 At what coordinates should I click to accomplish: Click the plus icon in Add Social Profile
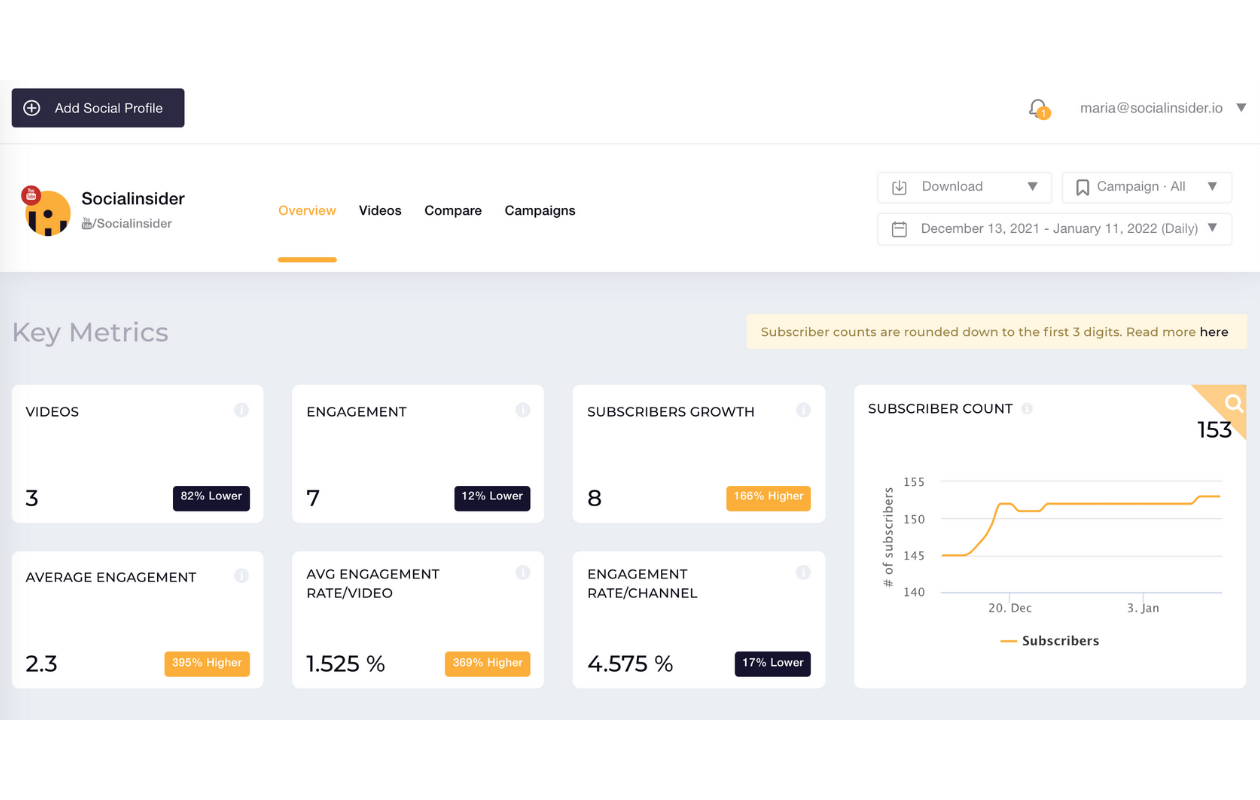pos(32,108)
